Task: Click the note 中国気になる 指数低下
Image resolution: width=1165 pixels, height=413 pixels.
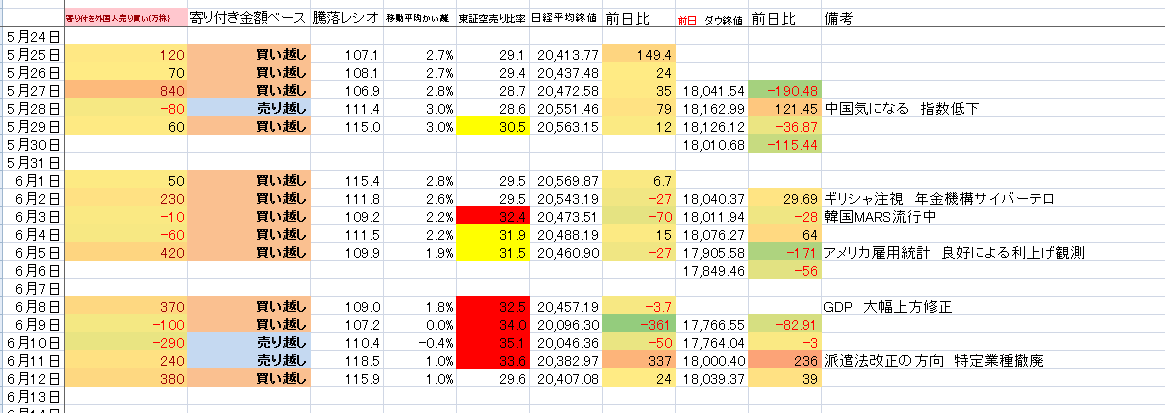Action: 901,108
